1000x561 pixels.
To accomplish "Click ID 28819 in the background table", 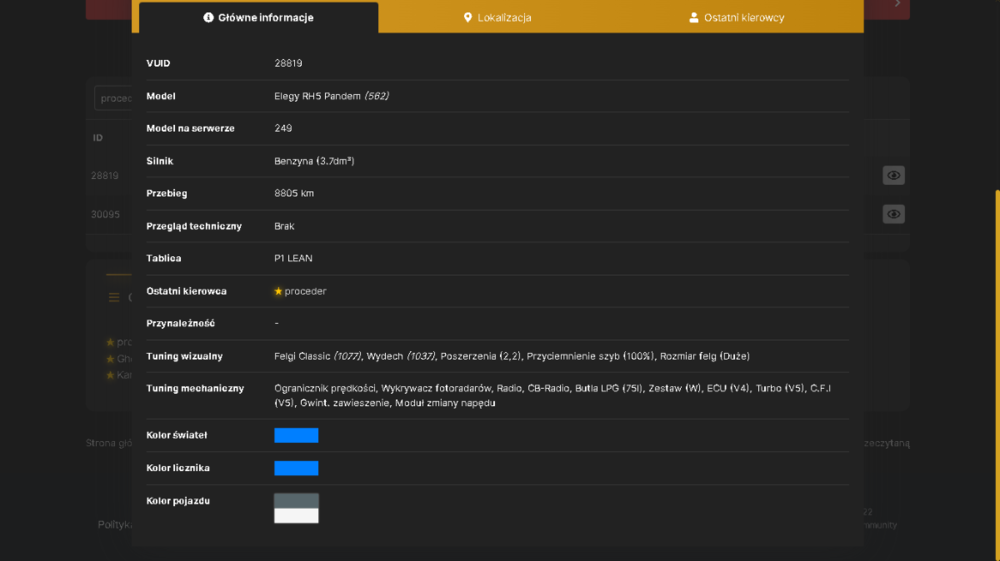I will tap(105, 175).
